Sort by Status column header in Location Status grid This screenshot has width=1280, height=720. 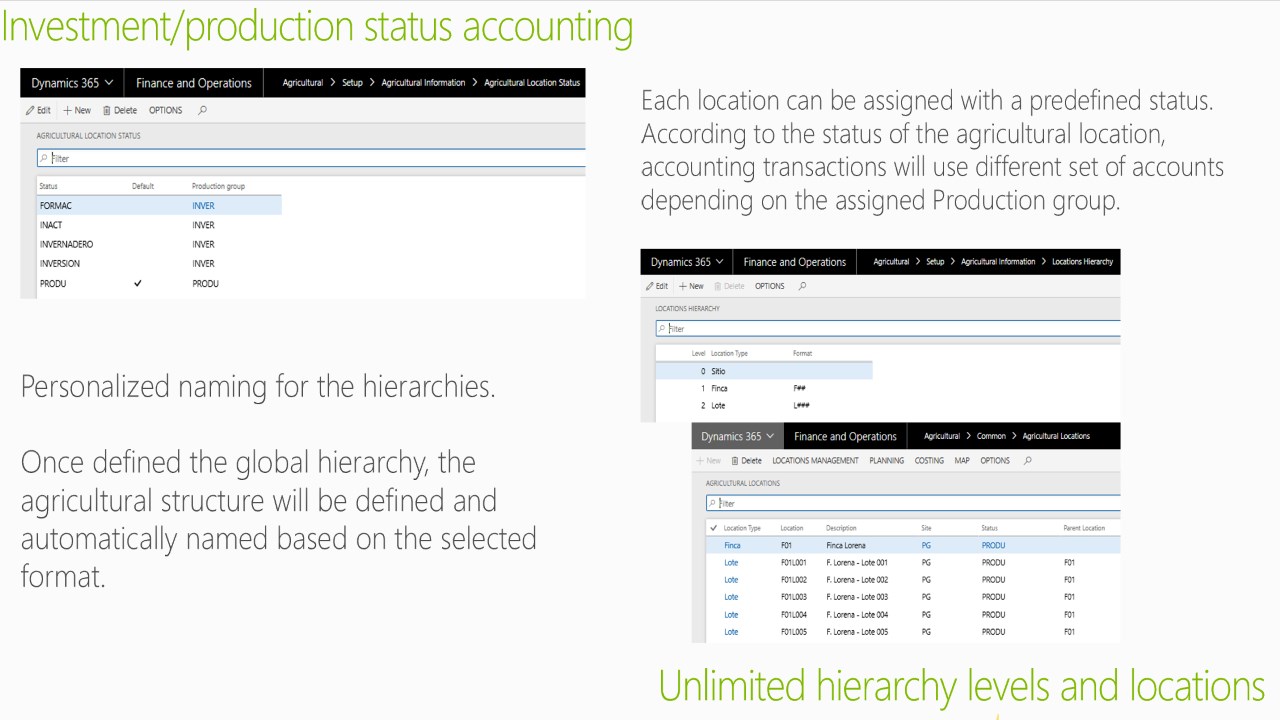point(48,187)
